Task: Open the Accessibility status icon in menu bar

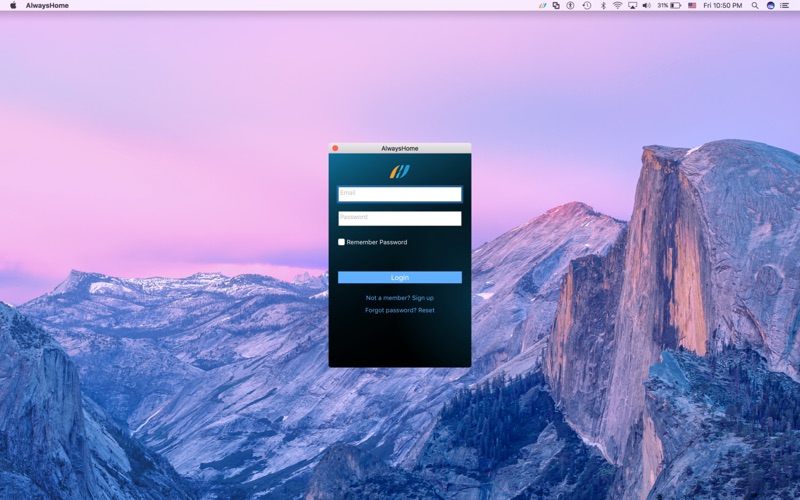Action: pyautogui.click(x=570, y=6)
